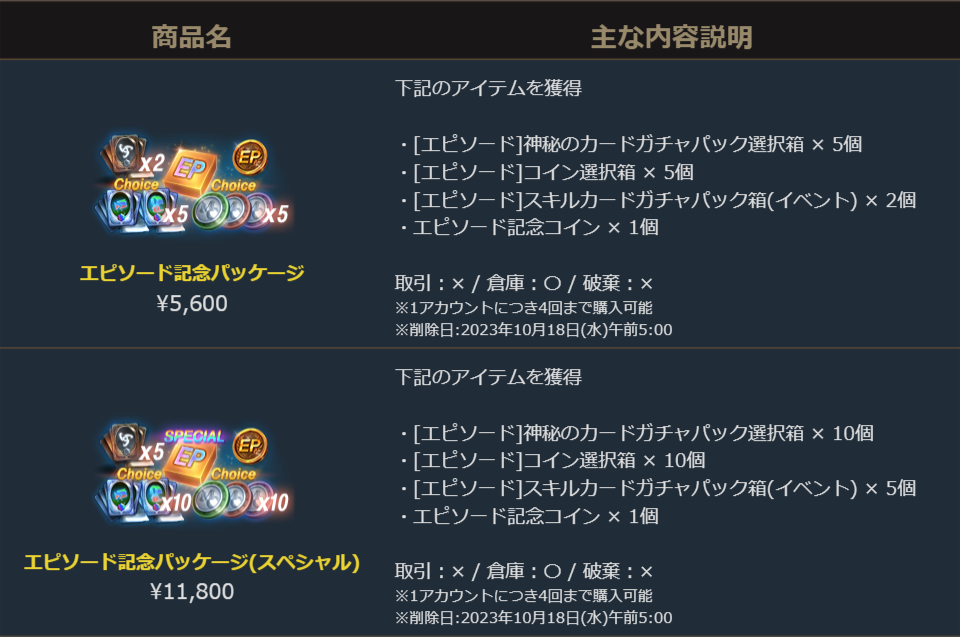960x637 pixels.
Task: Click the ¥5,600 price
Action: pyautogui.click(x=192, y=303)
